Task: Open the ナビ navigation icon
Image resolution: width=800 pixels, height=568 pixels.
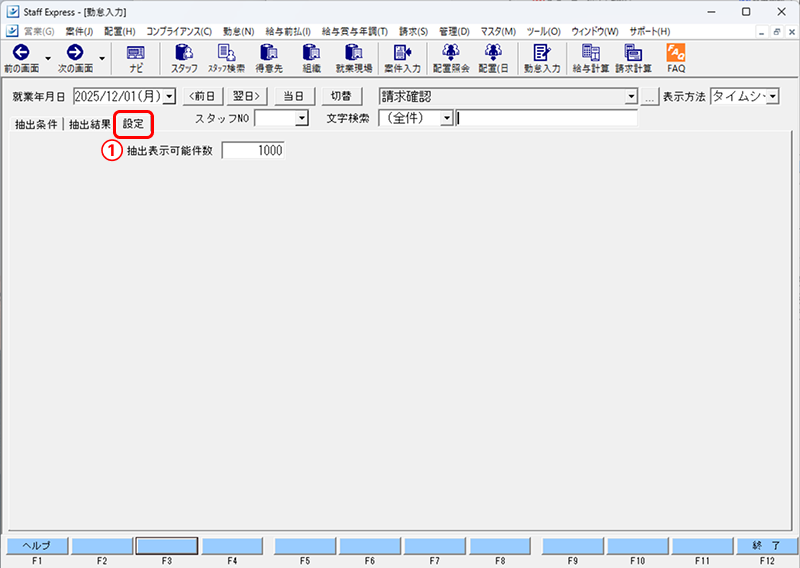Action: pyautogui.click(x=136, y=58)
